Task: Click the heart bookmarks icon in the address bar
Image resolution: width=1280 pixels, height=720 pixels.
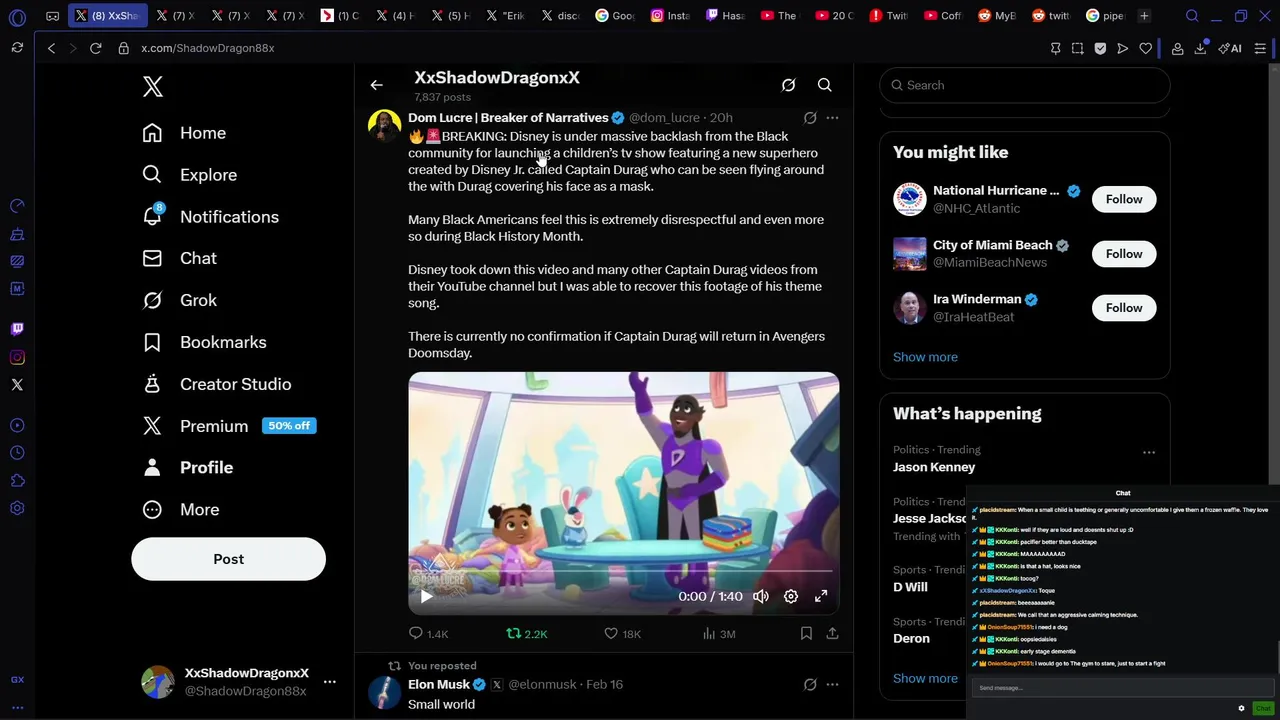Action: (x=1146, y=48)
